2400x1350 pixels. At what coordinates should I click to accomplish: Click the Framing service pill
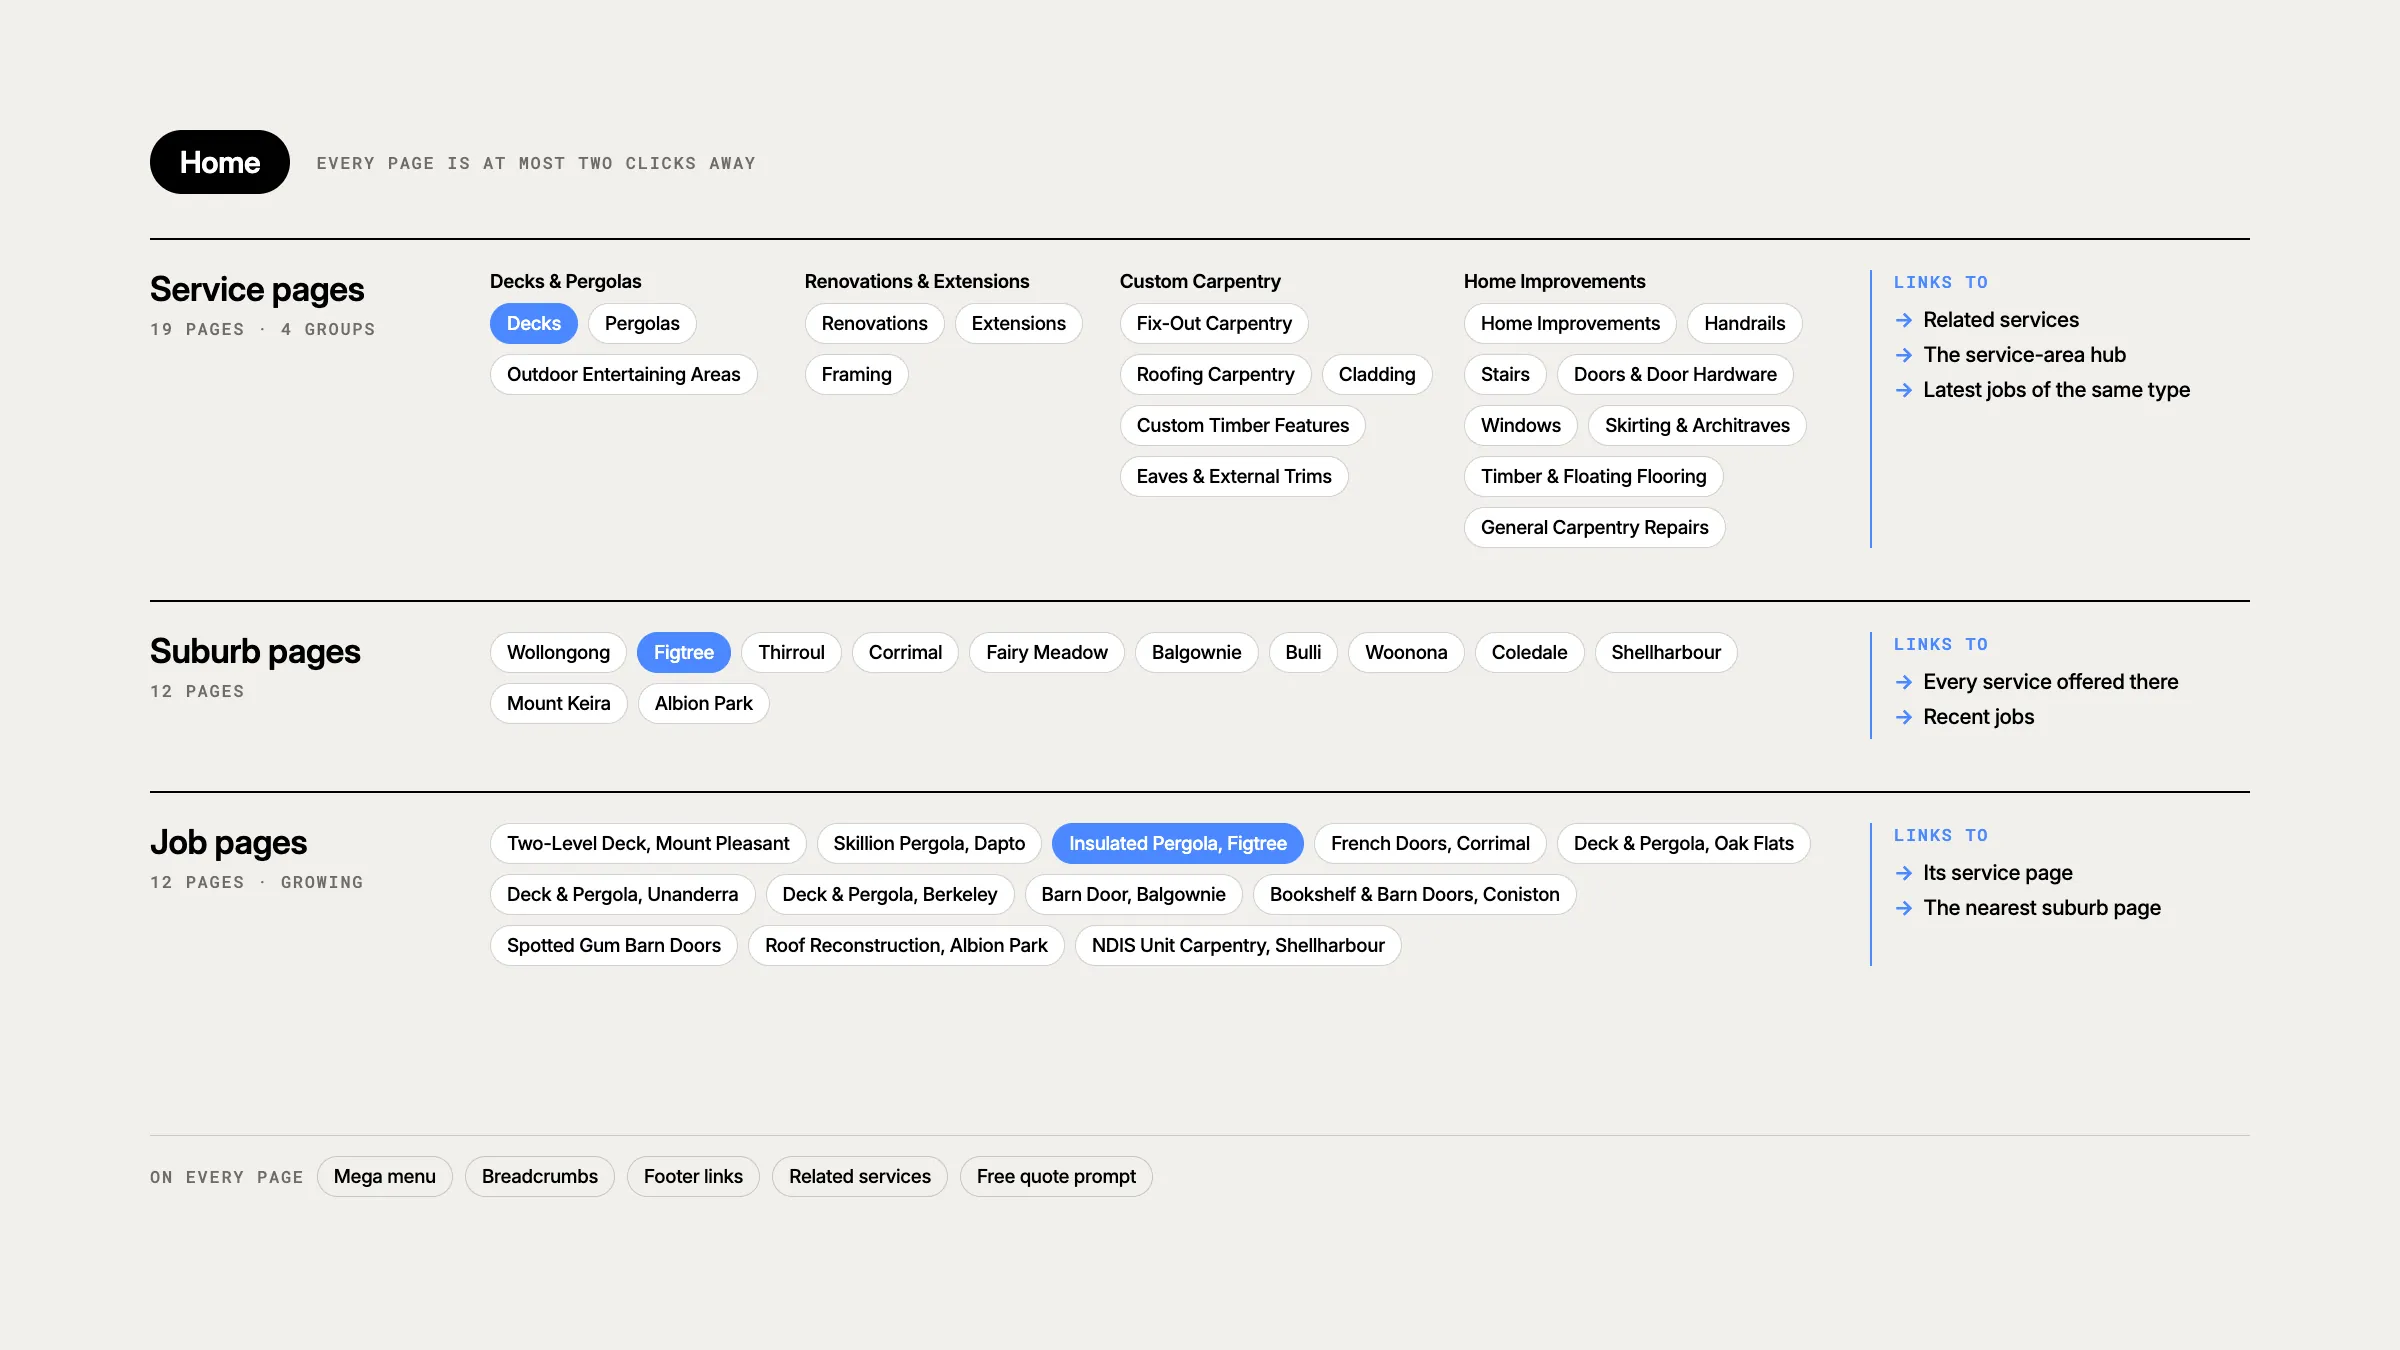pos(857,374)
